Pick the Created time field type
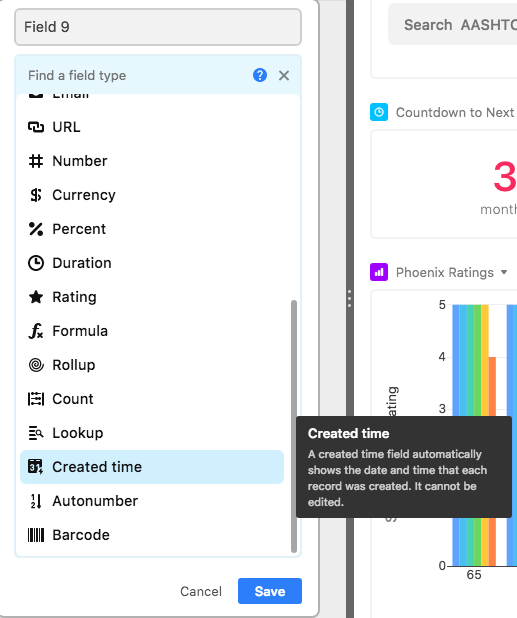This screenshot has width=517, height=618. pos(152,467)
